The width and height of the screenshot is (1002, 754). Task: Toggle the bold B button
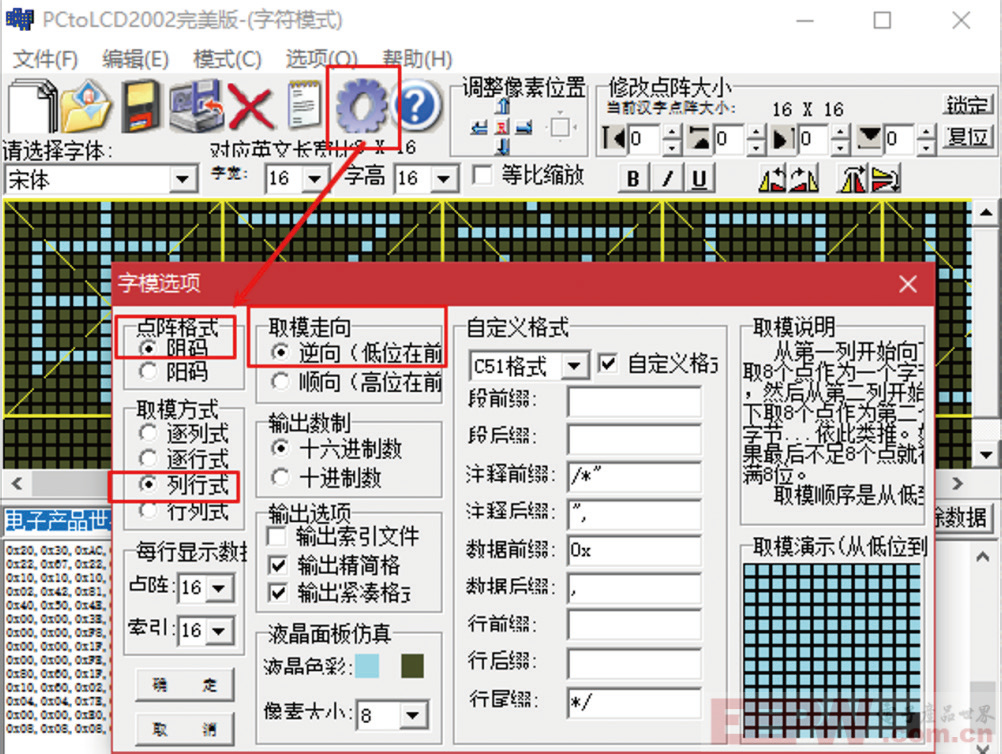(x=633, y=178)
